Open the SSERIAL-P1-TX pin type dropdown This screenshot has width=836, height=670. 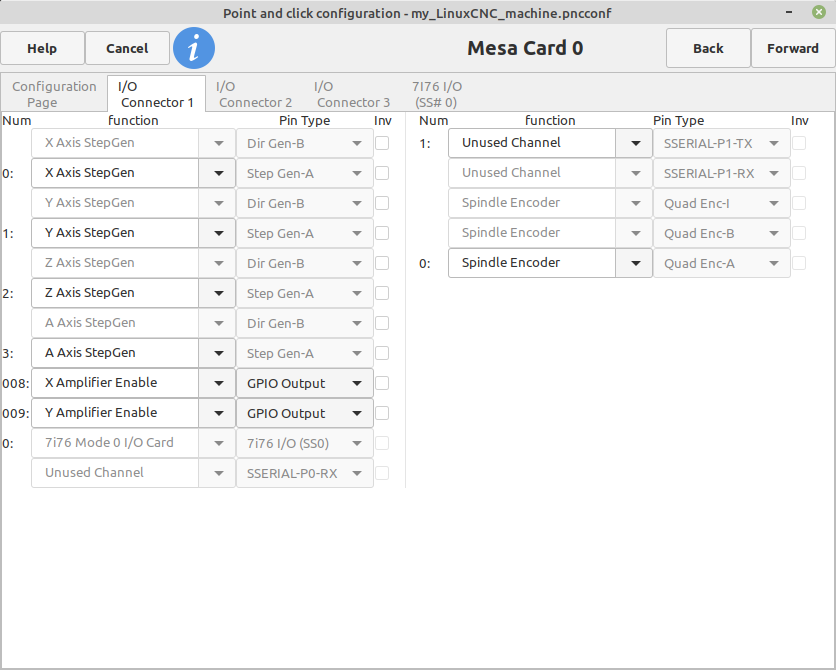coord(721,143)
